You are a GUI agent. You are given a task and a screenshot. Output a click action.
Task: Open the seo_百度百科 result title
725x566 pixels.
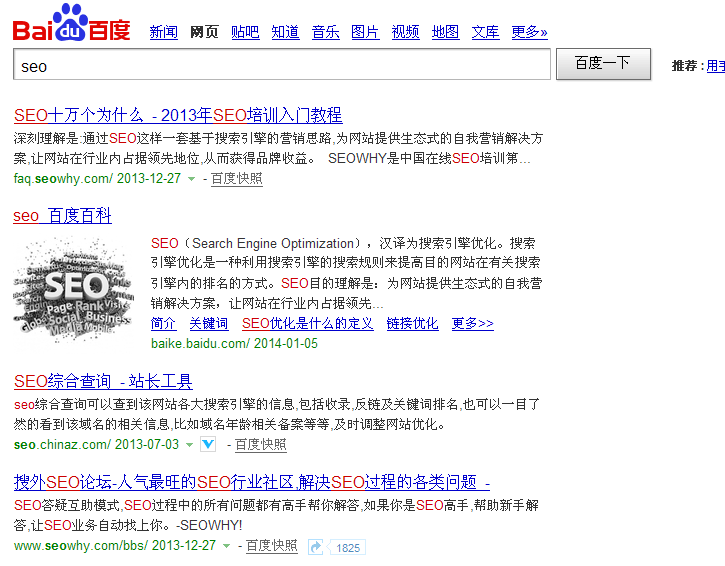click(x=62, y=215)
